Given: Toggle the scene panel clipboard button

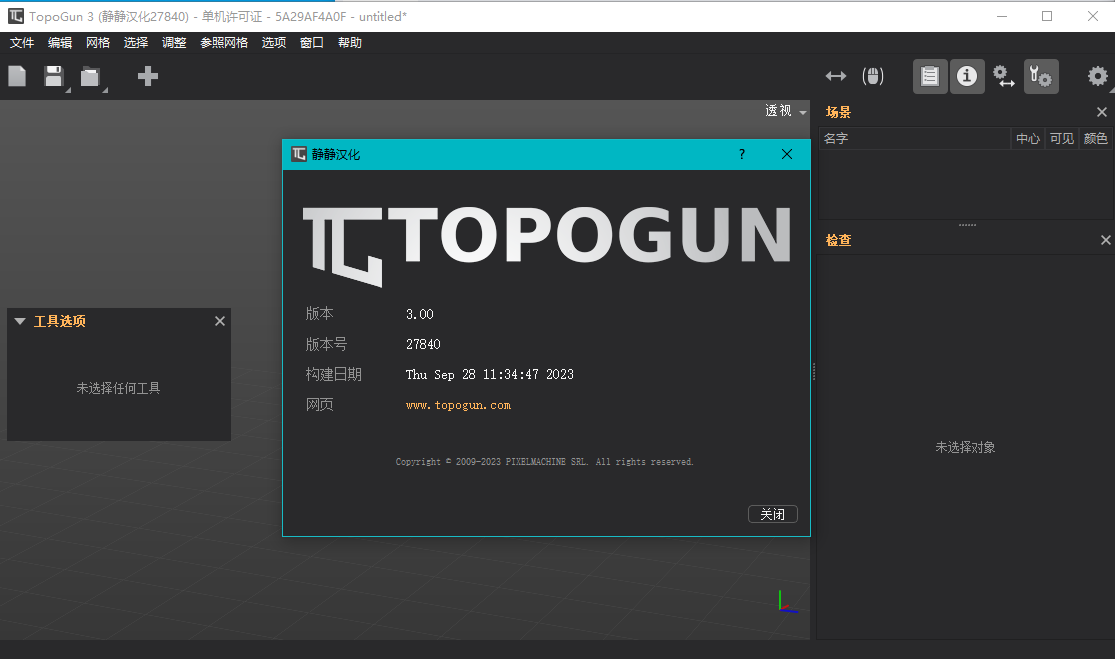Looking at the screenshot, I should pos(930,76).
